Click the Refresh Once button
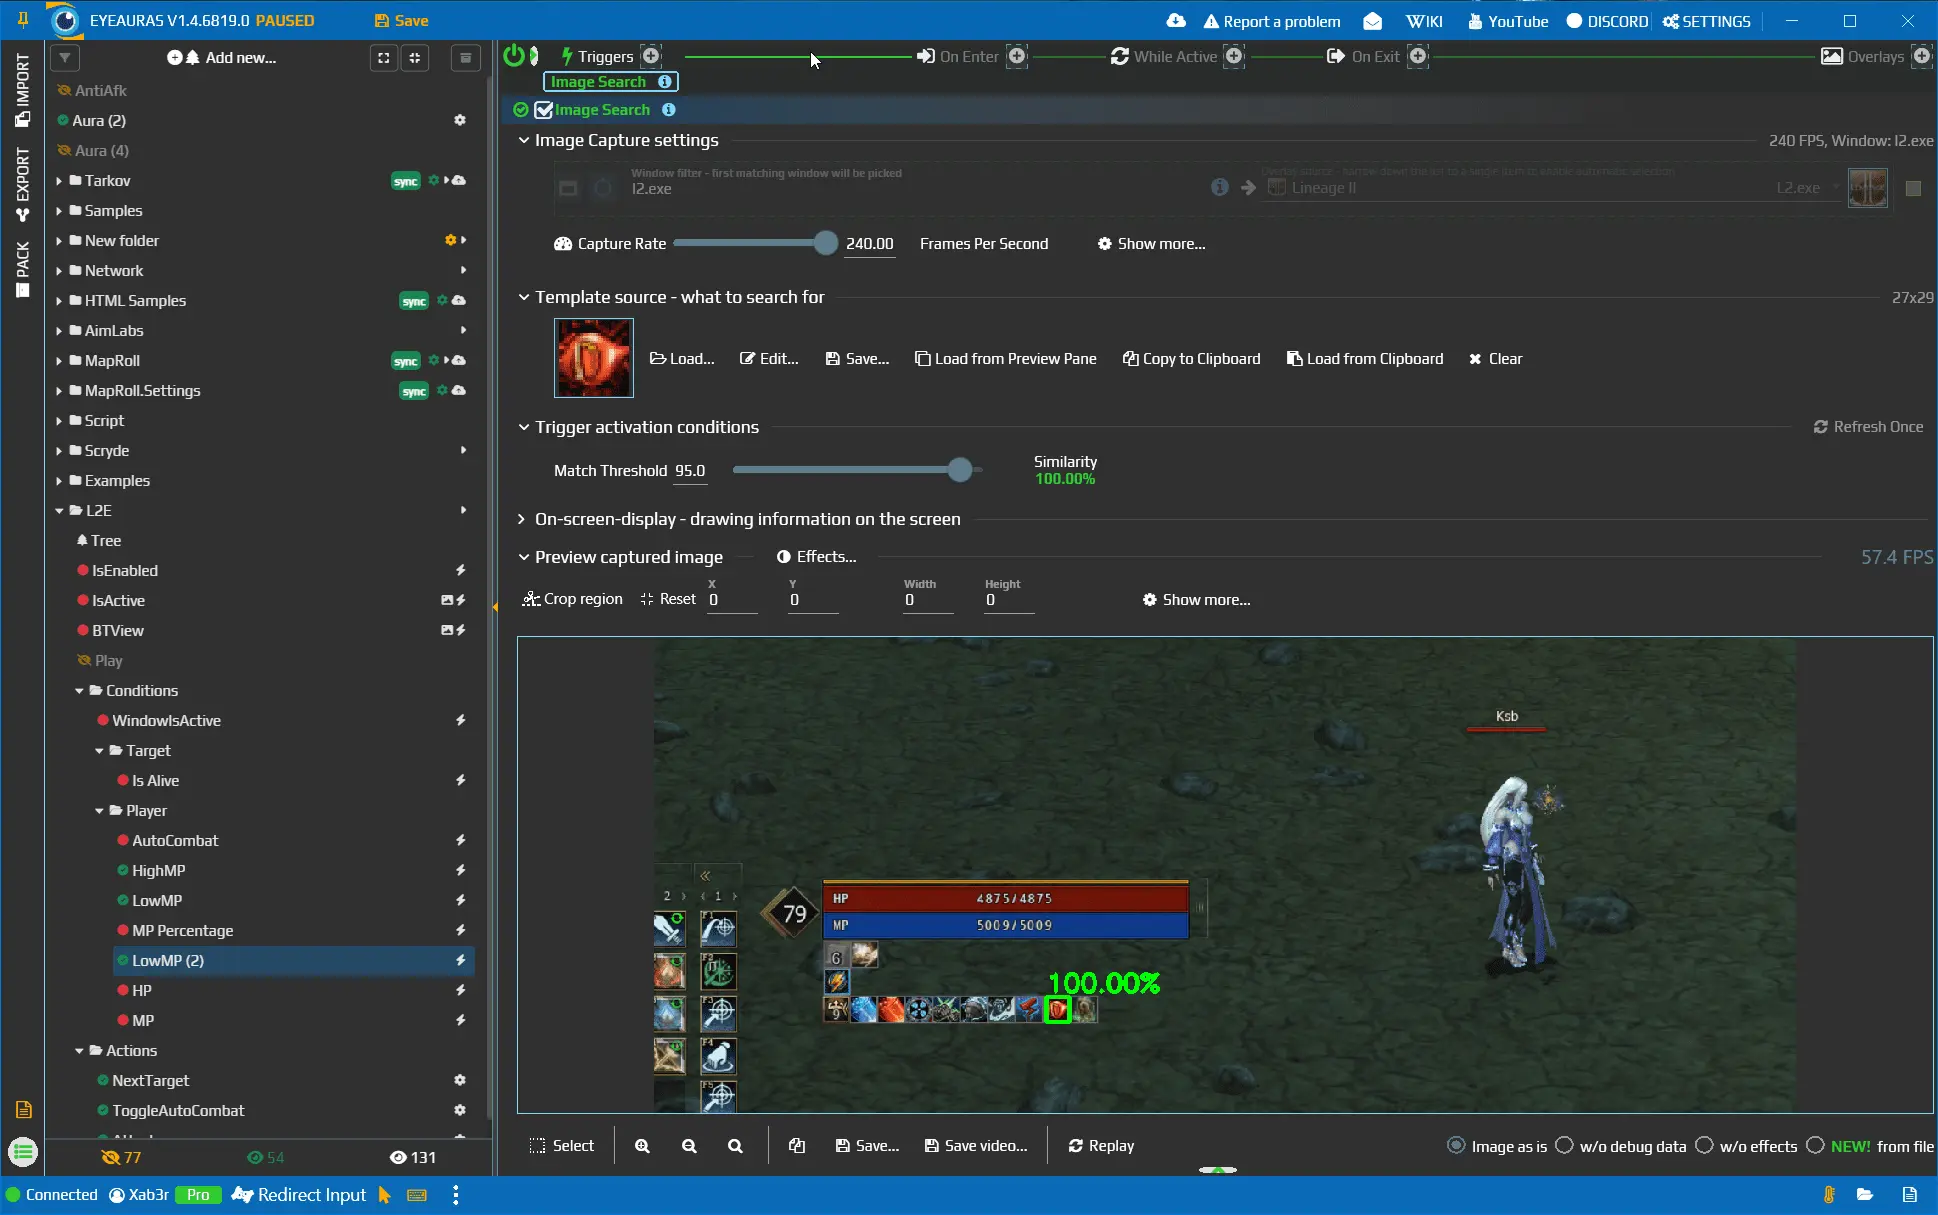This screenshot has height=1215, width=1938. [x=1868, y=427]
